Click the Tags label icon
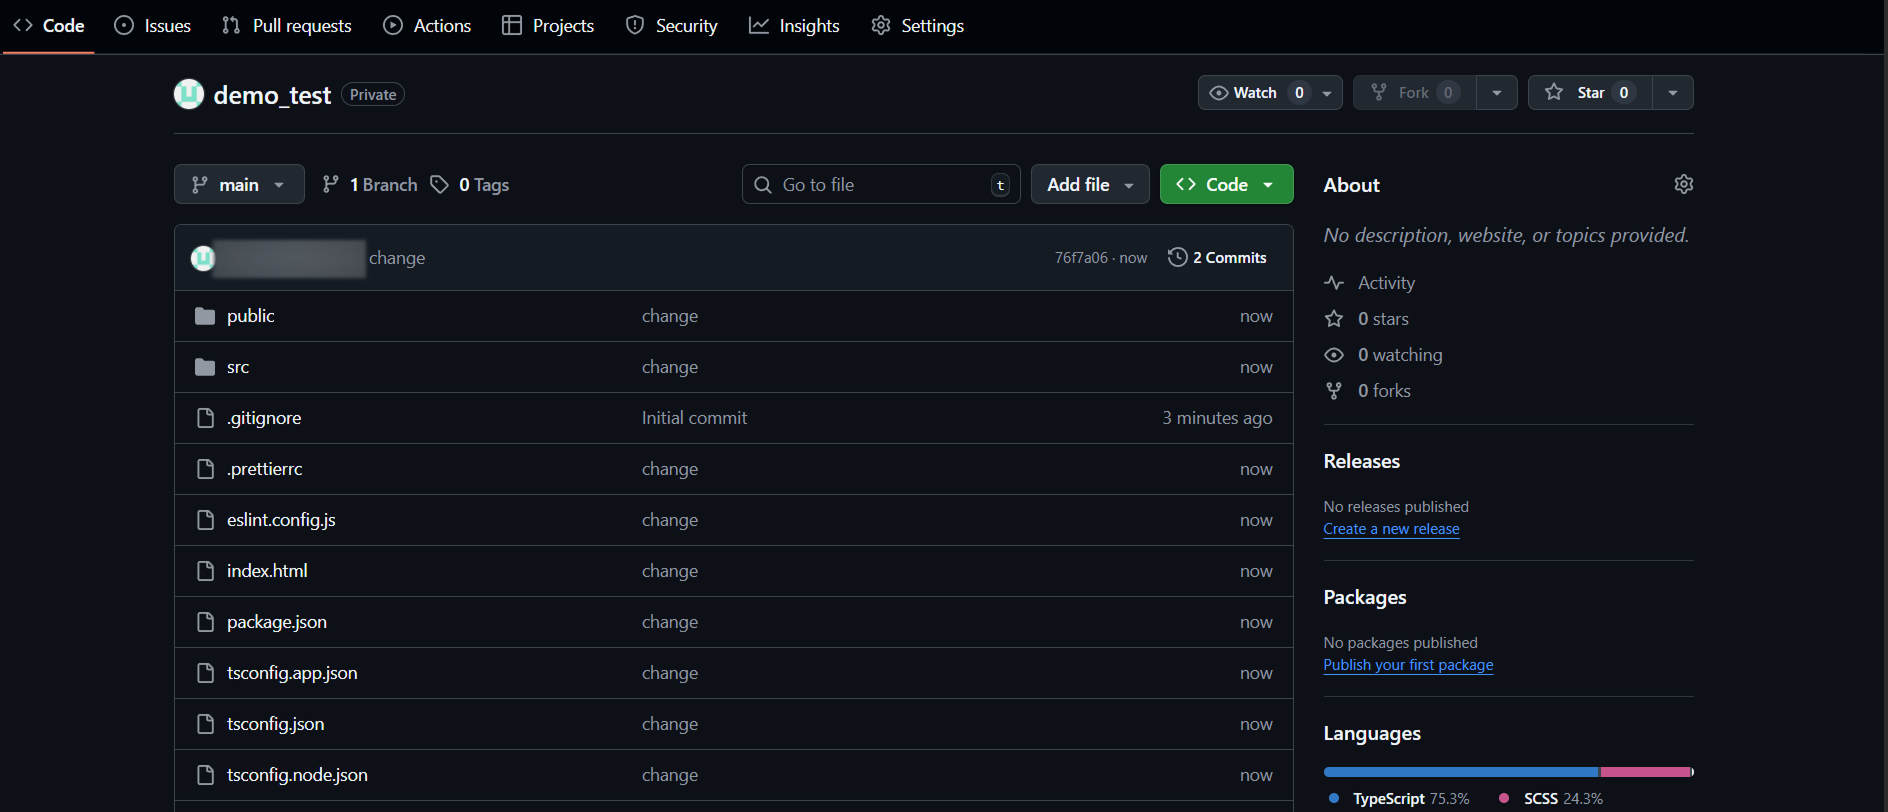Screen dimensions: 1888x812 tap(439, 184)
